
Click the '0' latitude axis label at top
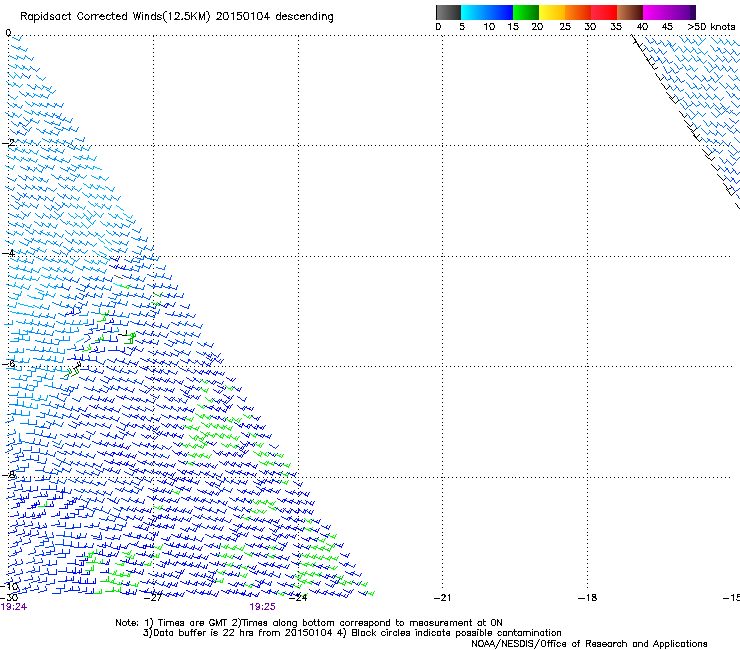coord(8,33)
